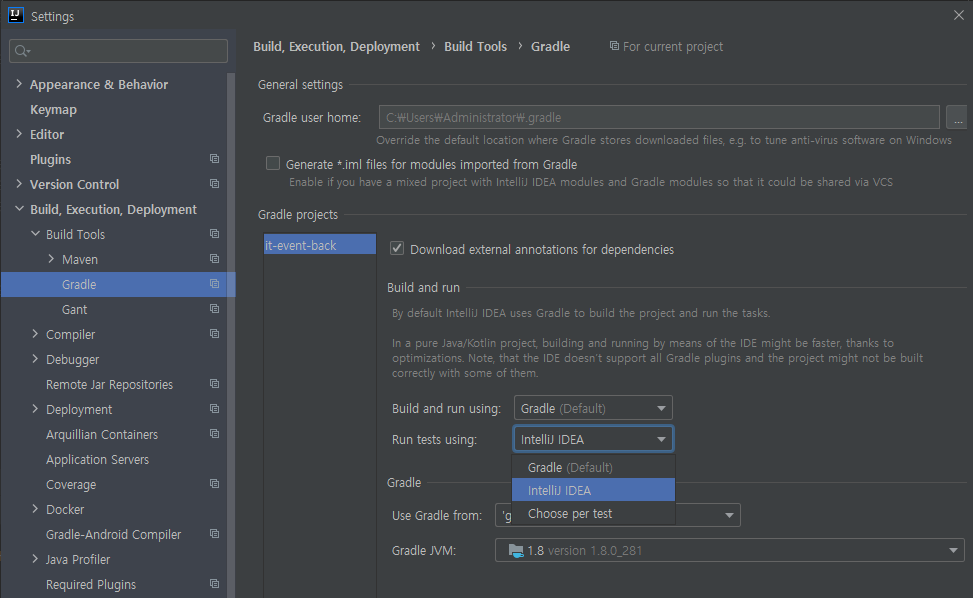Click the project-level icon beside Coverage
The image size is (973, 598).
click(215, 484)
